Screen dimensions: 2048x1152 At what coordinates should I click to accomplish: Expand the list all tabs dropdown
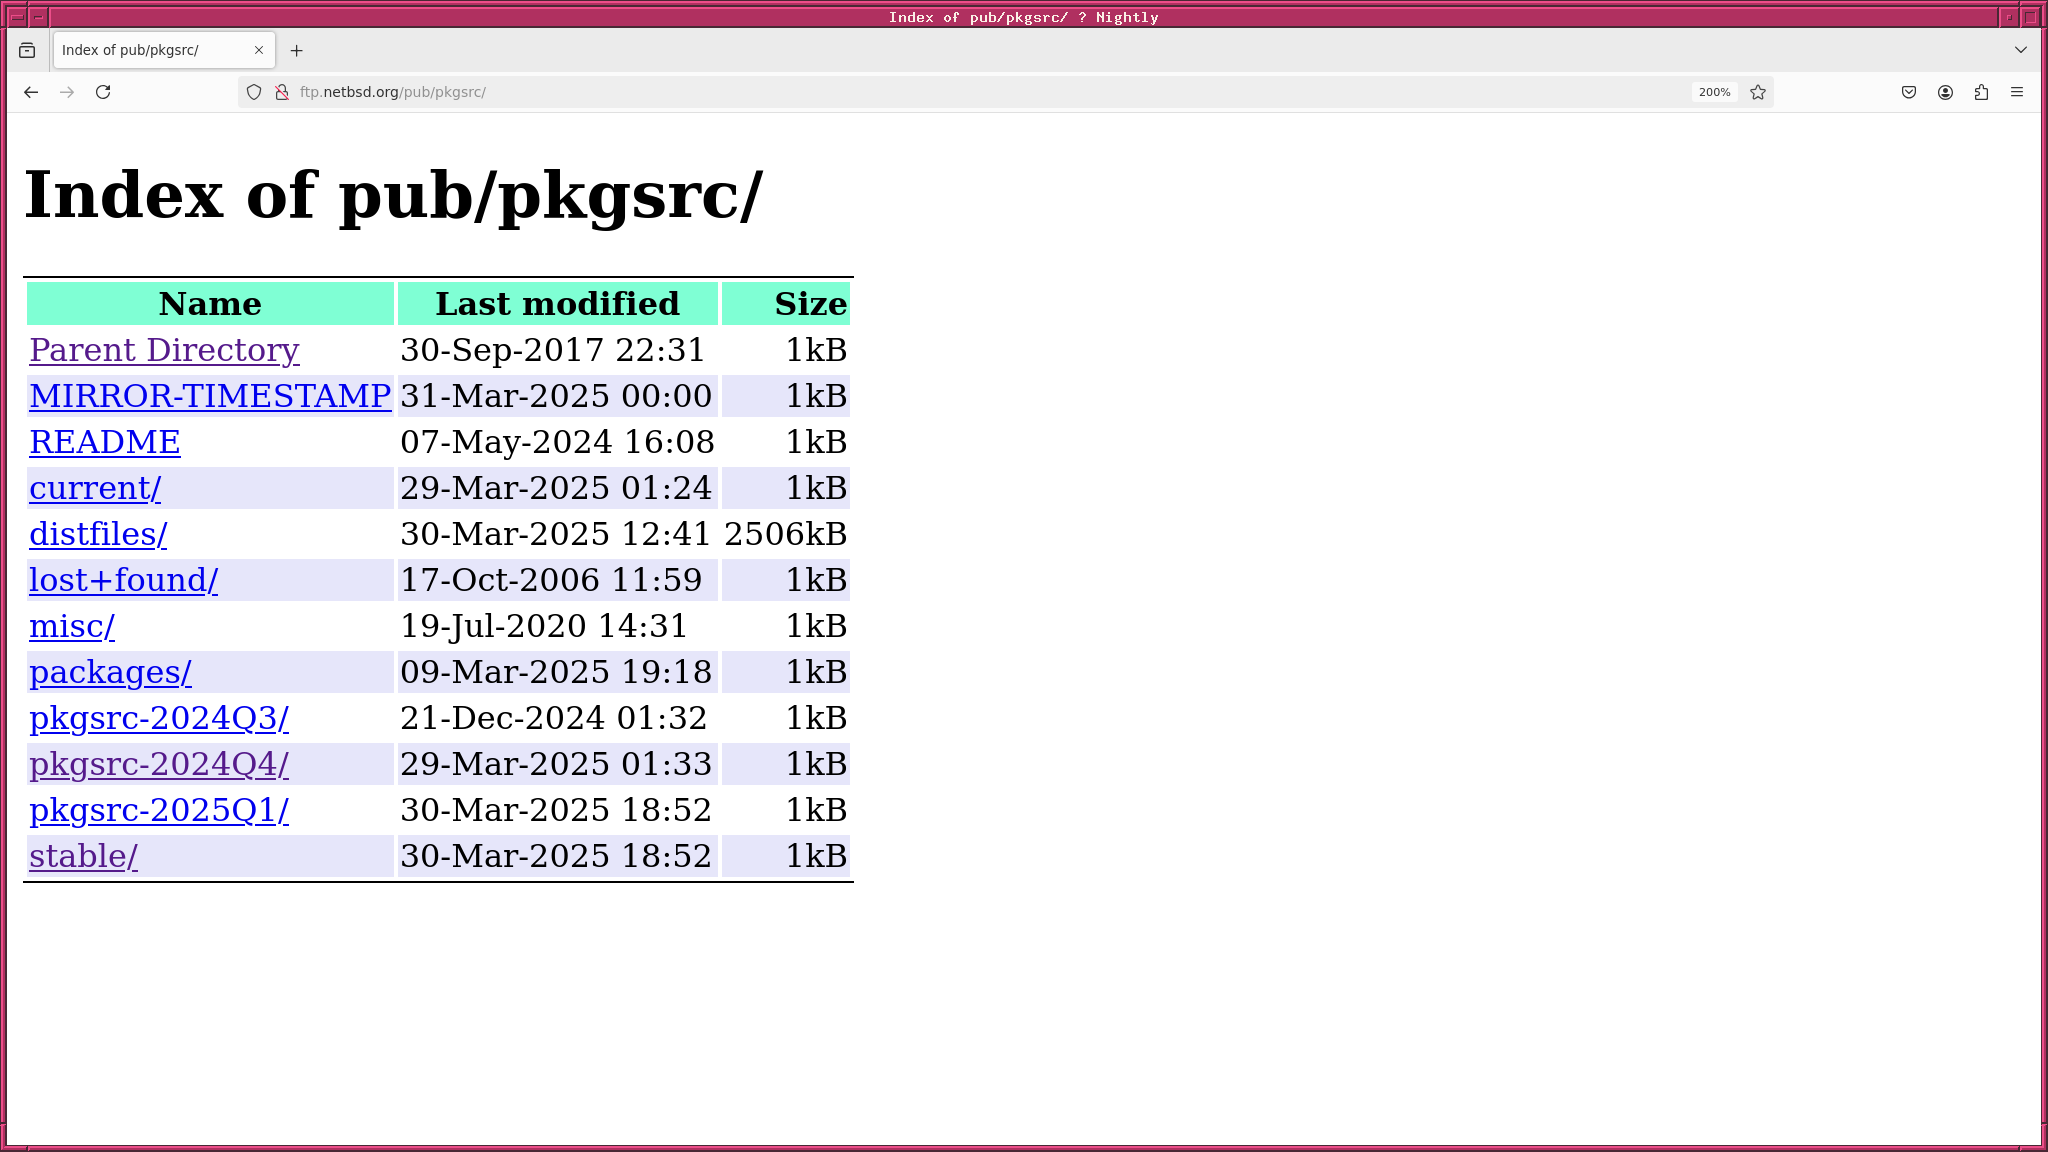(2021, 50)
